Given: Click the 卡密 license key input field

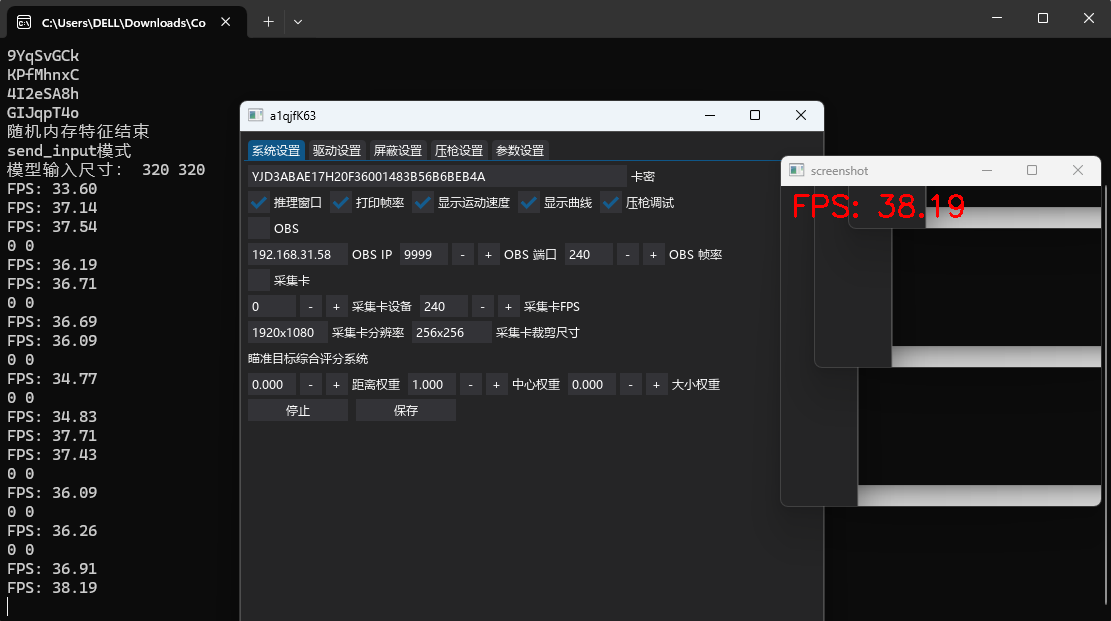Looking at the screenshot, I should [x=430, y=176].
